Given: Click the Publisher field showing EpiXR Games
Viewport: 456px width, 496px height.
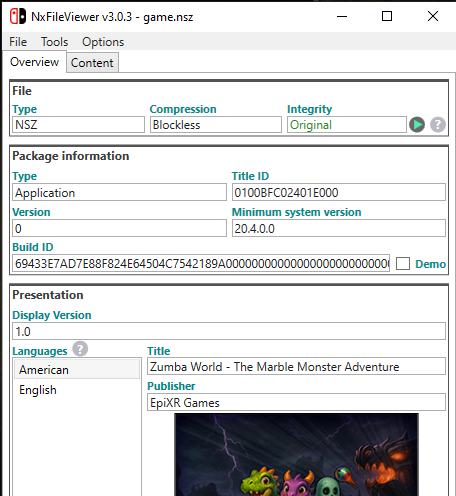Looking at the screenshot, I should 296,402.
